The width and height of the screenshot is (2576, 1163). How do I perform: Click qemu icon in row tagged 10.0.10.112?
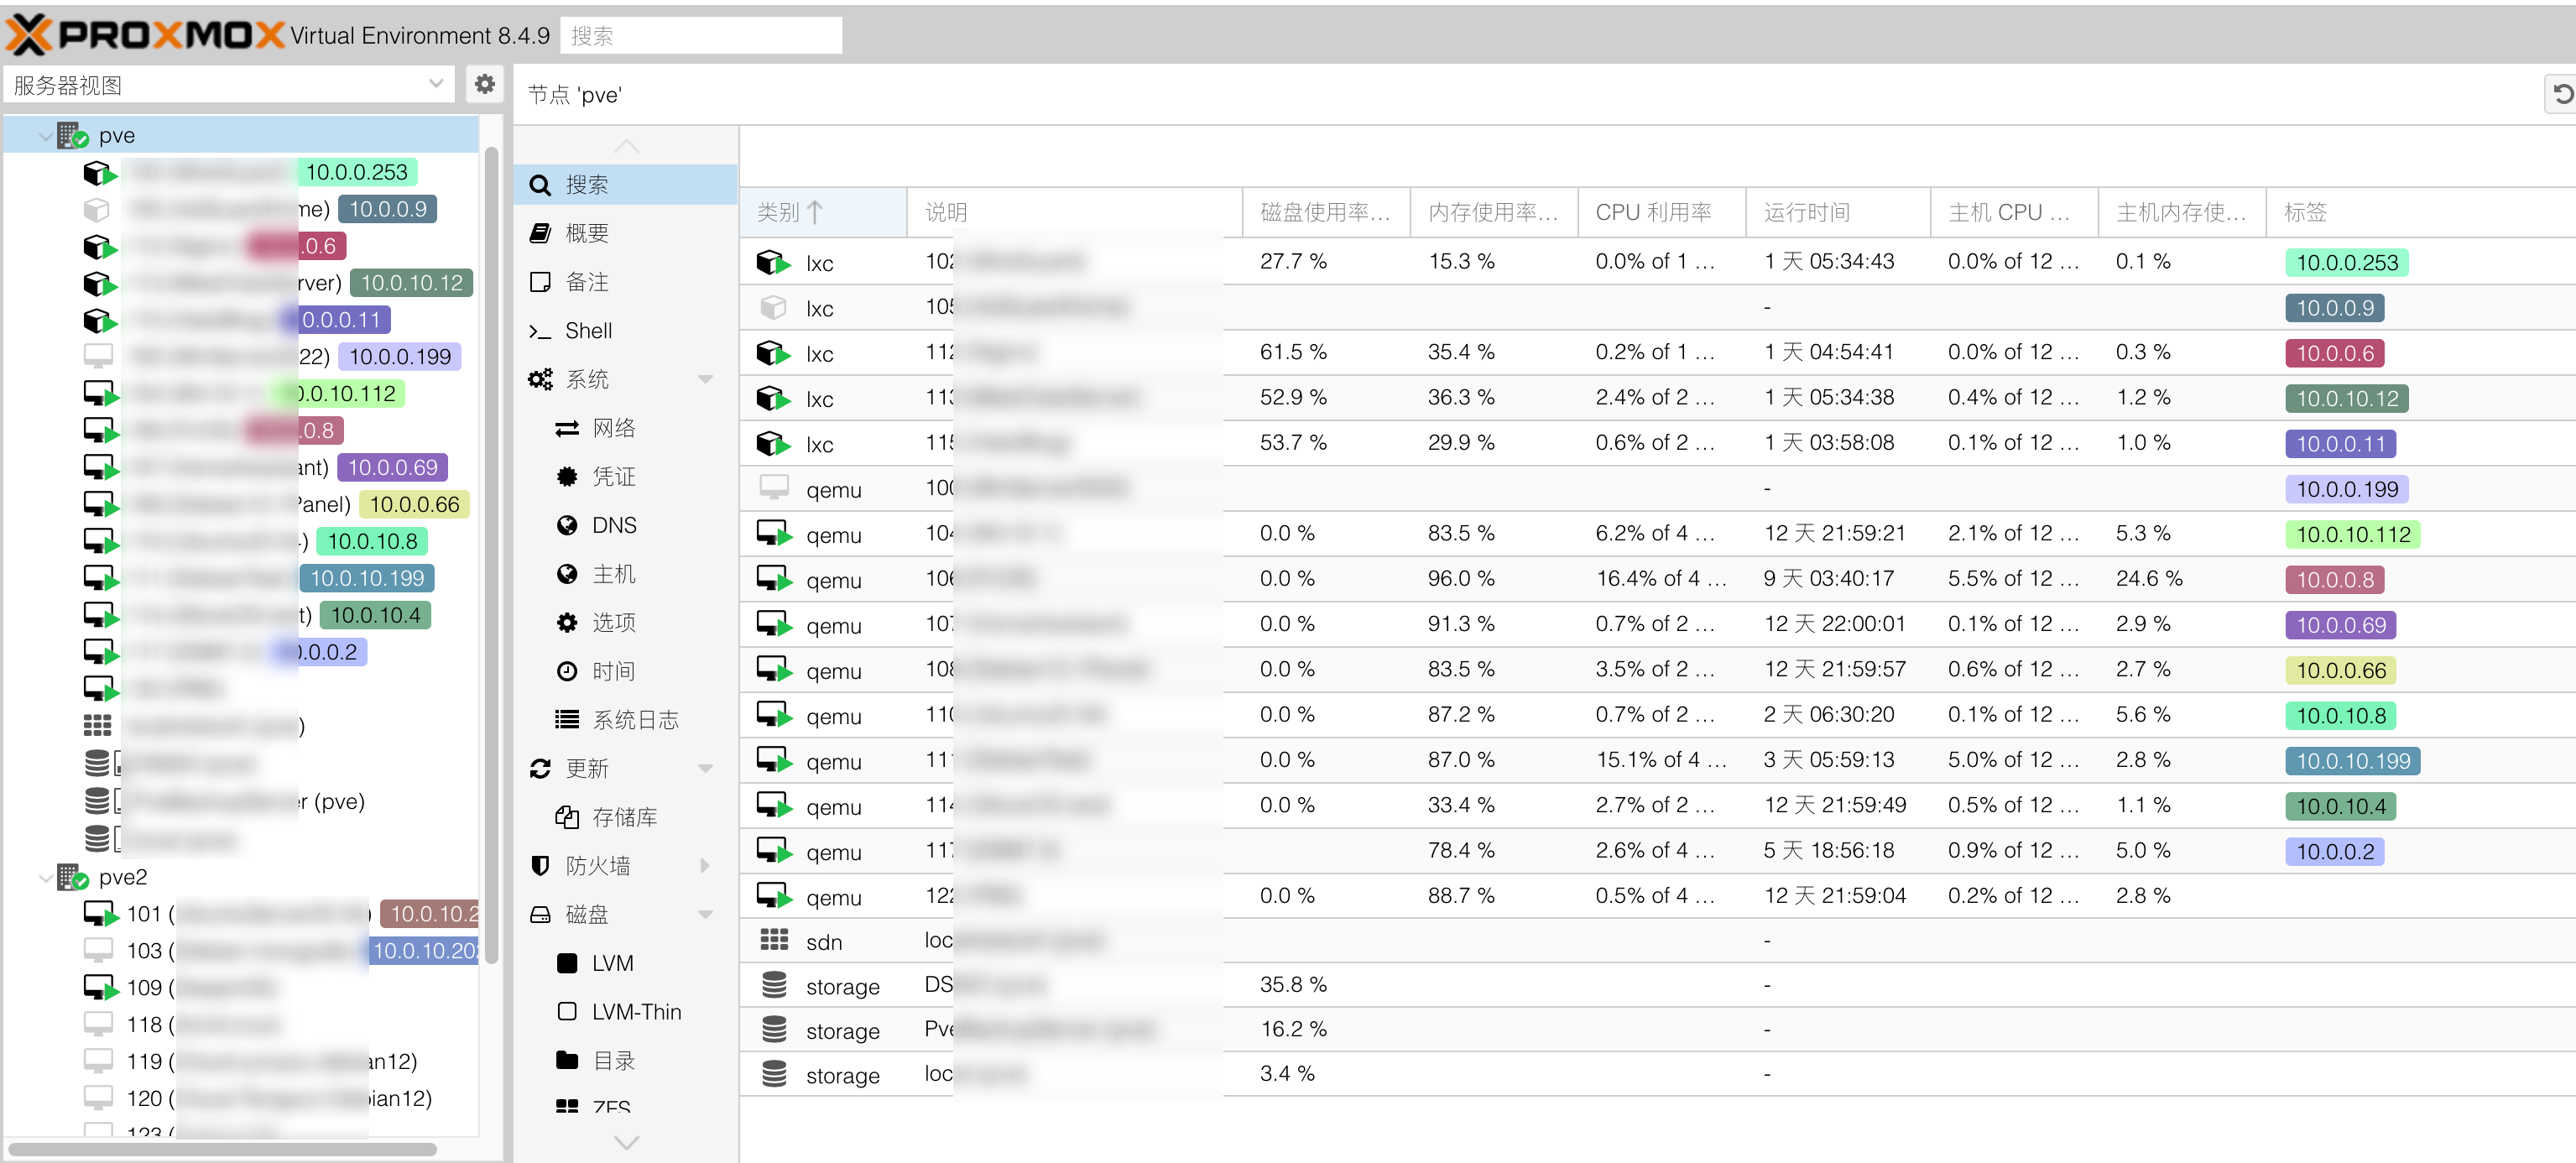click(773, 534)
